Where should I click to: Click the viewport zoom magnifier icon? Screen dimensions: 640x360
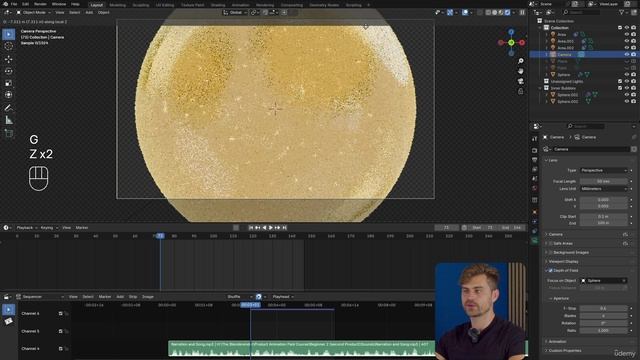(x=520, y=61)
